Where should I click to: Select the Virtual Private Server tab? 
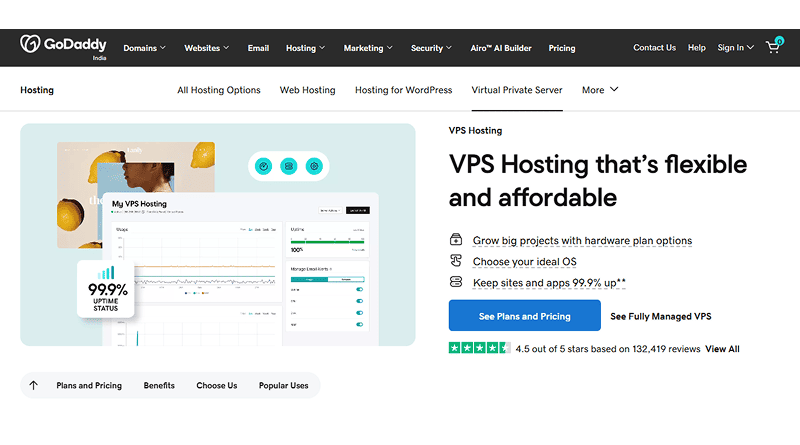point(517,90)
